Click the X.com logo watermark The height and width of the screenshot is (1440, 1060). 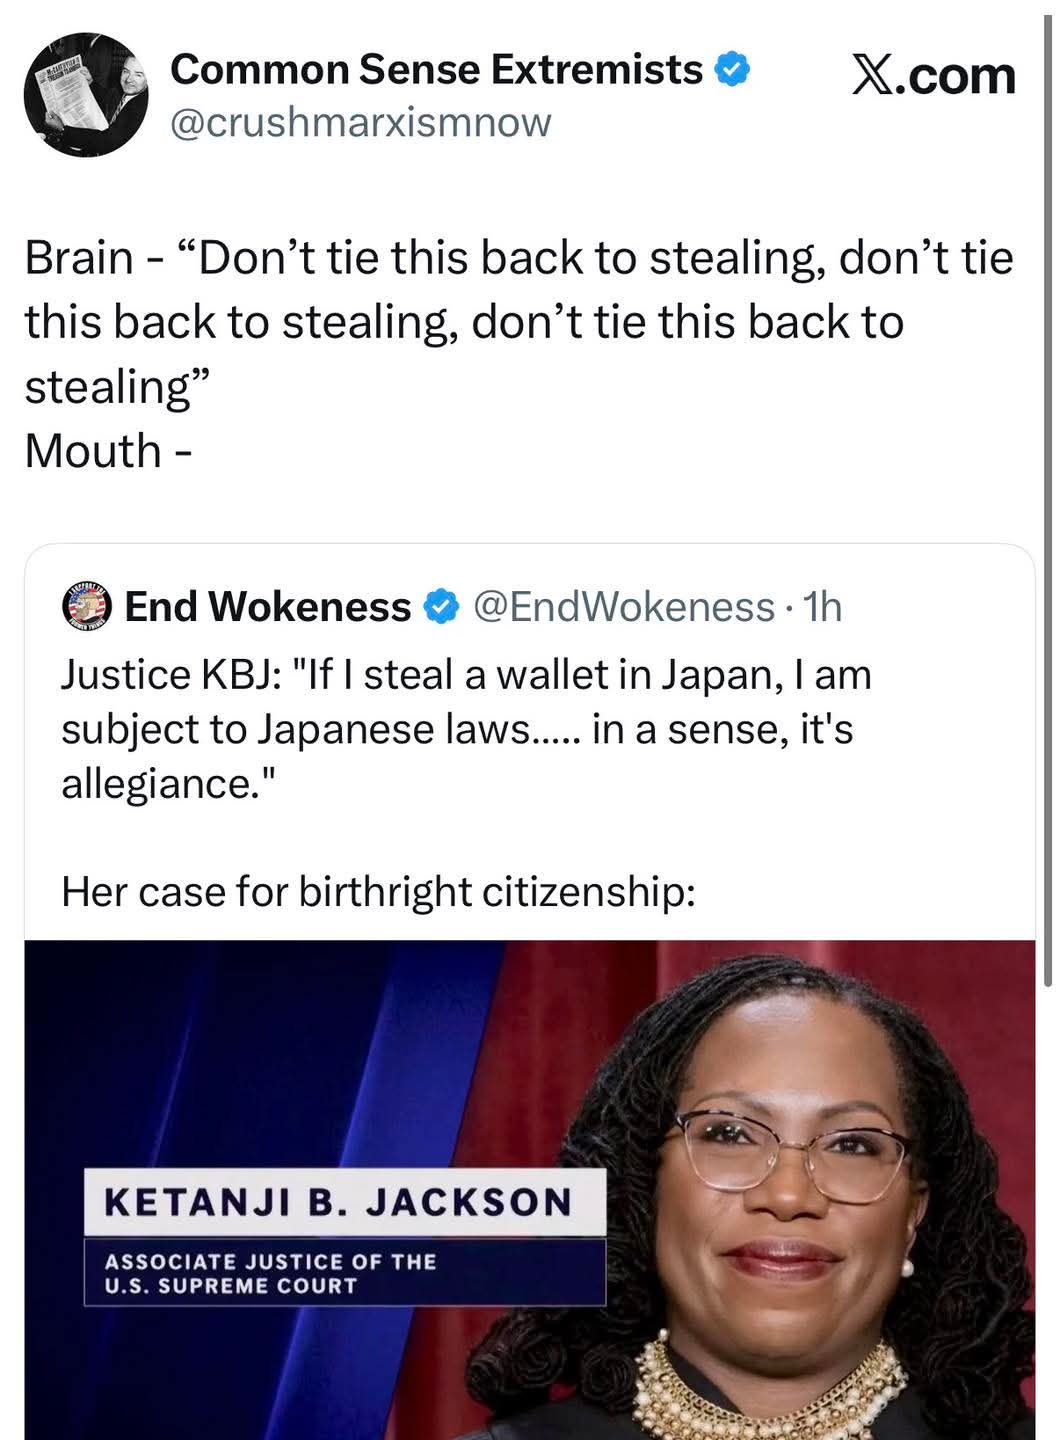pos(933,76)
